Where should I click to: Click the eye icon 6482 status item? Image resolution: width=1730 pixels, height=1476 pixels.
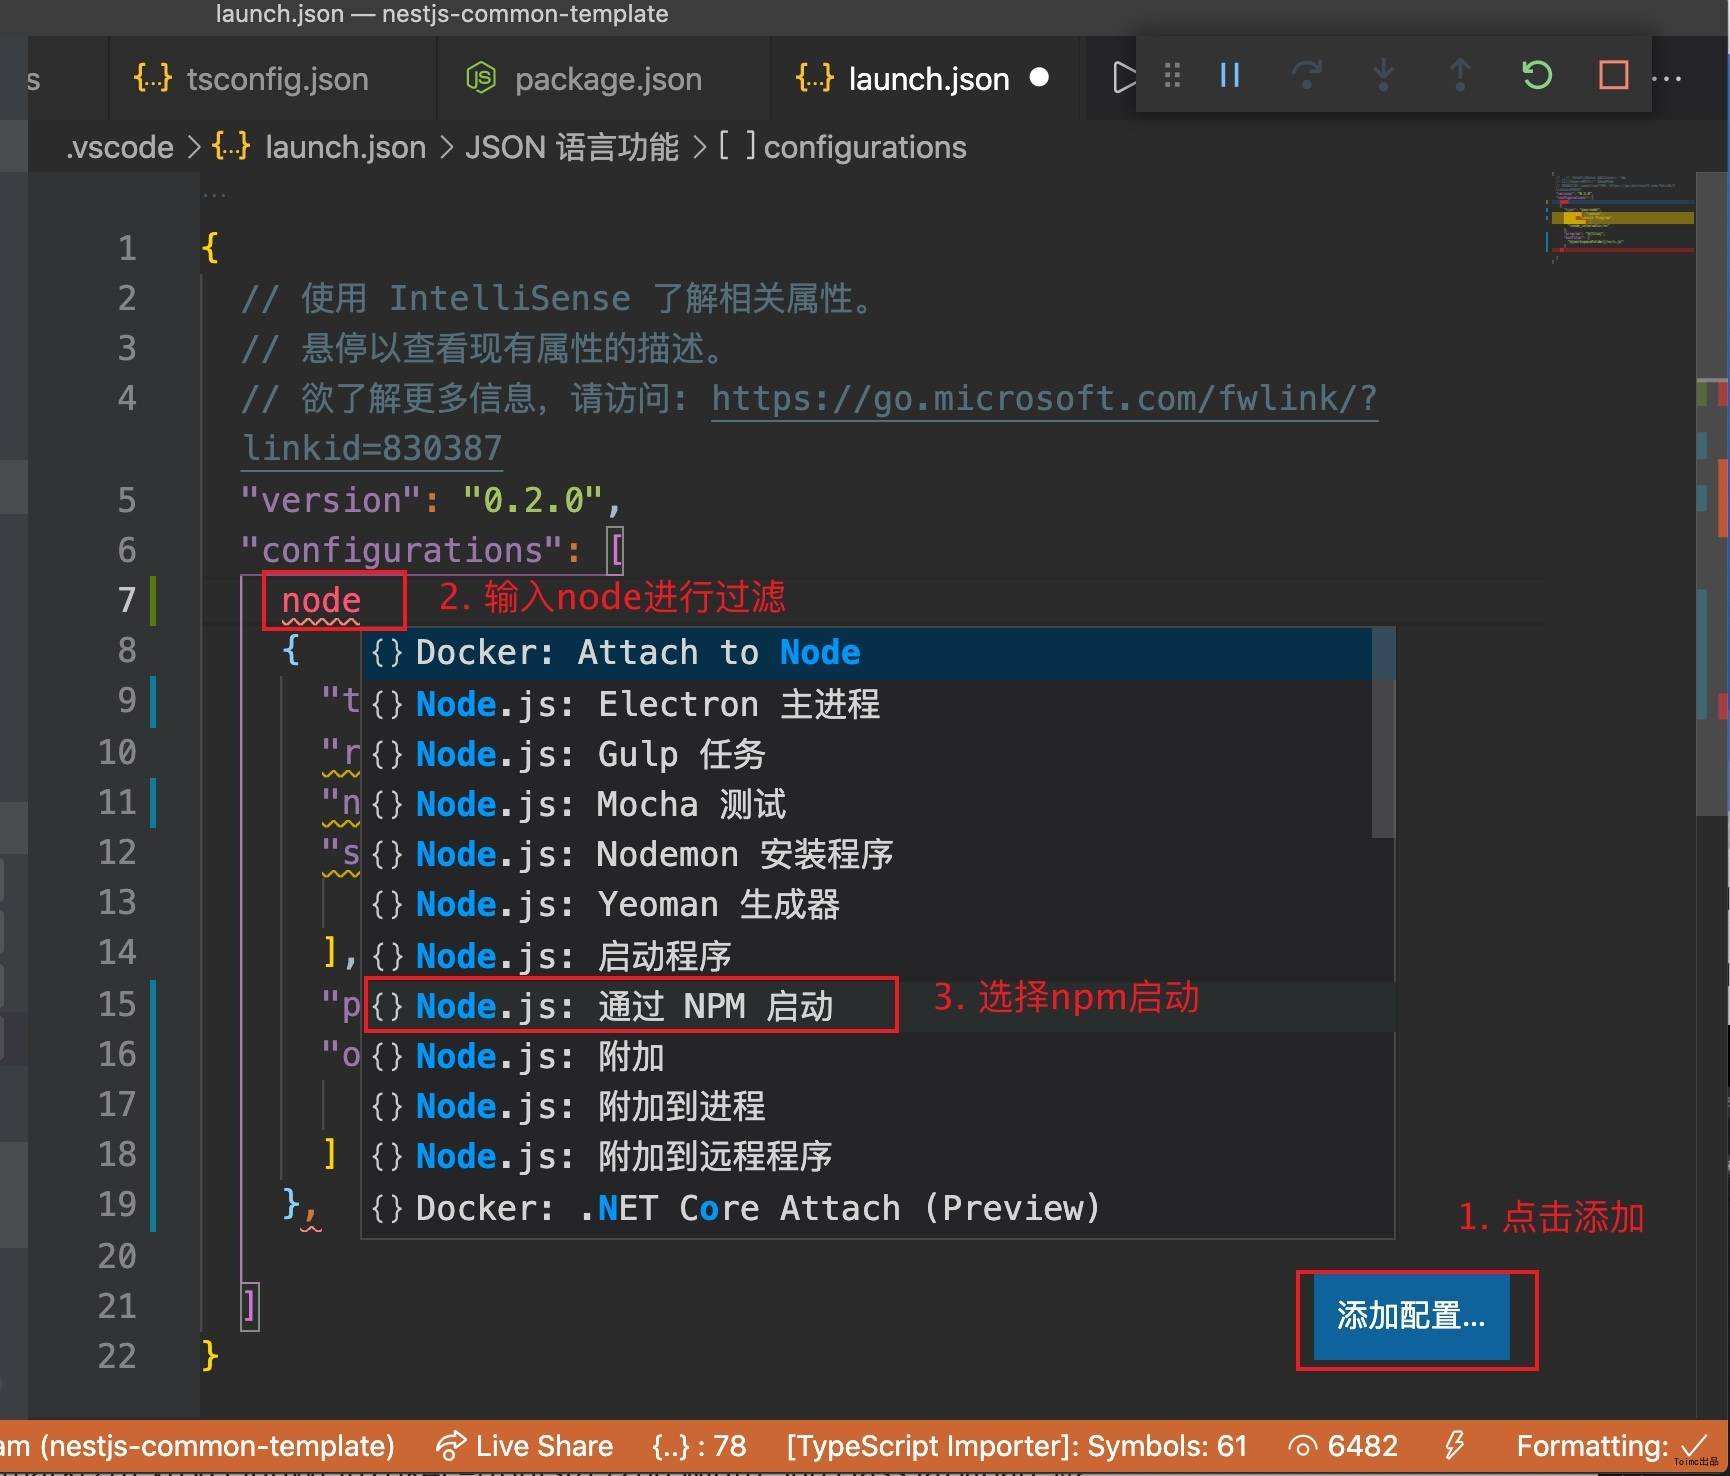pos(1343,1446)
